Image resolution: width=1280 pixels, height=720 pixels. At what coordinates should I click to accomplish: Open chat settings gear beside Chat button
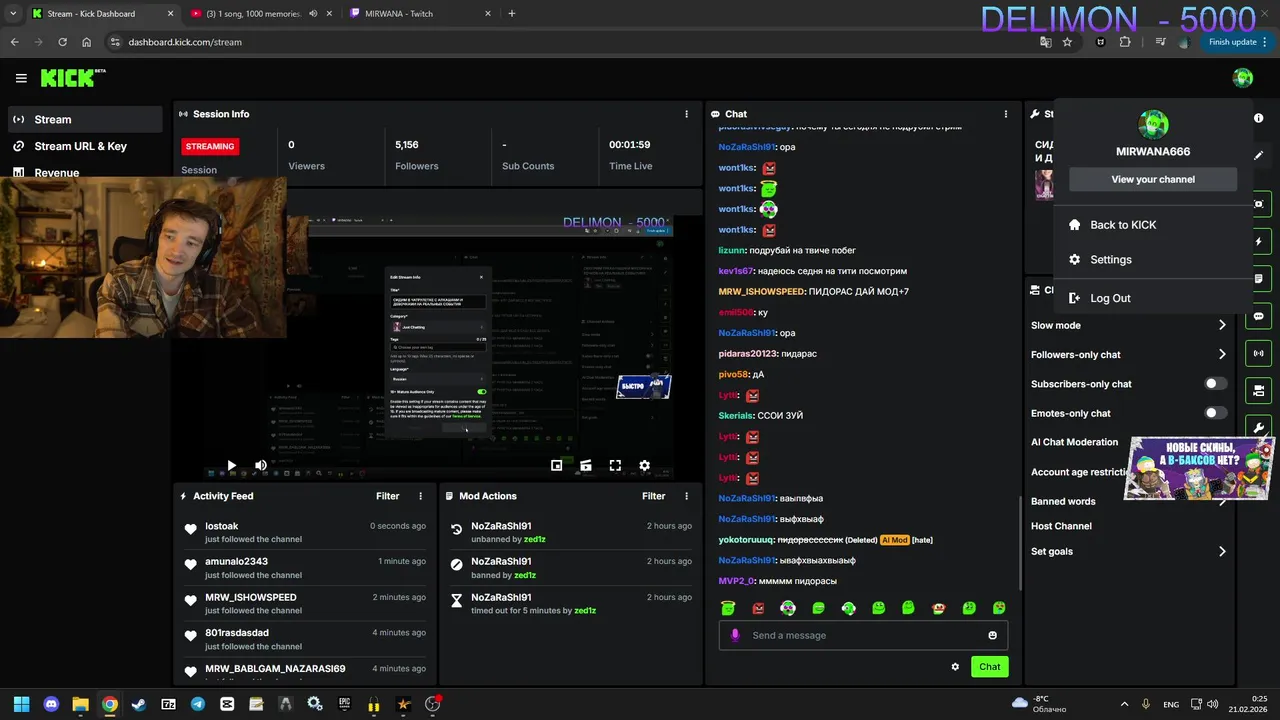point(955,667)
